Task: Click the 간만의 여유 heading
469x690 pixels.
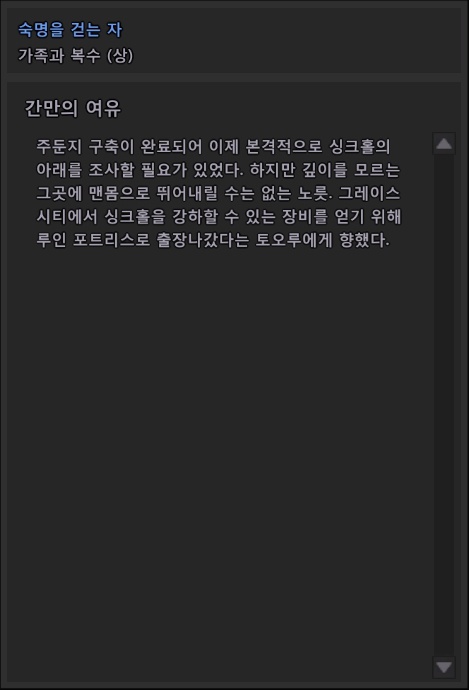Action: 73,108
